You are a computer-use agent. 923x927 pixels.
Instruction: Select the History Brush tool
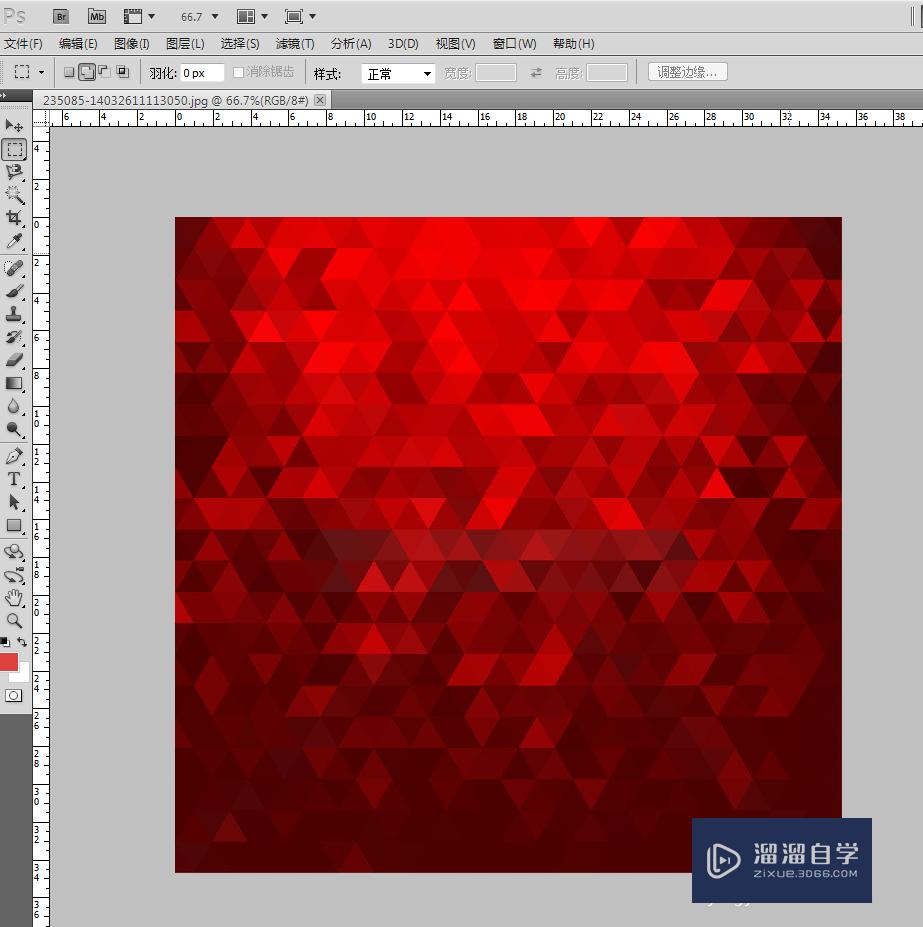click(x=14, y=337)
